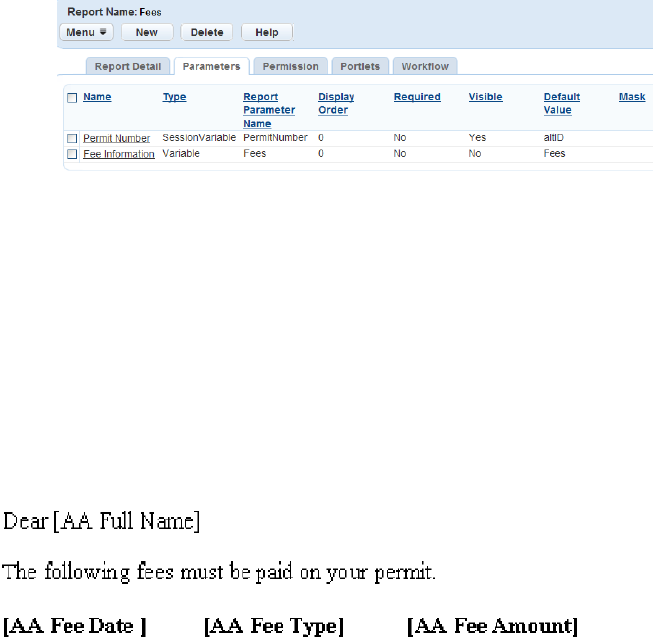Toggle the select-all checkbox in header
The width and height of the screenshot is (653, 643).
pos(72,98)
